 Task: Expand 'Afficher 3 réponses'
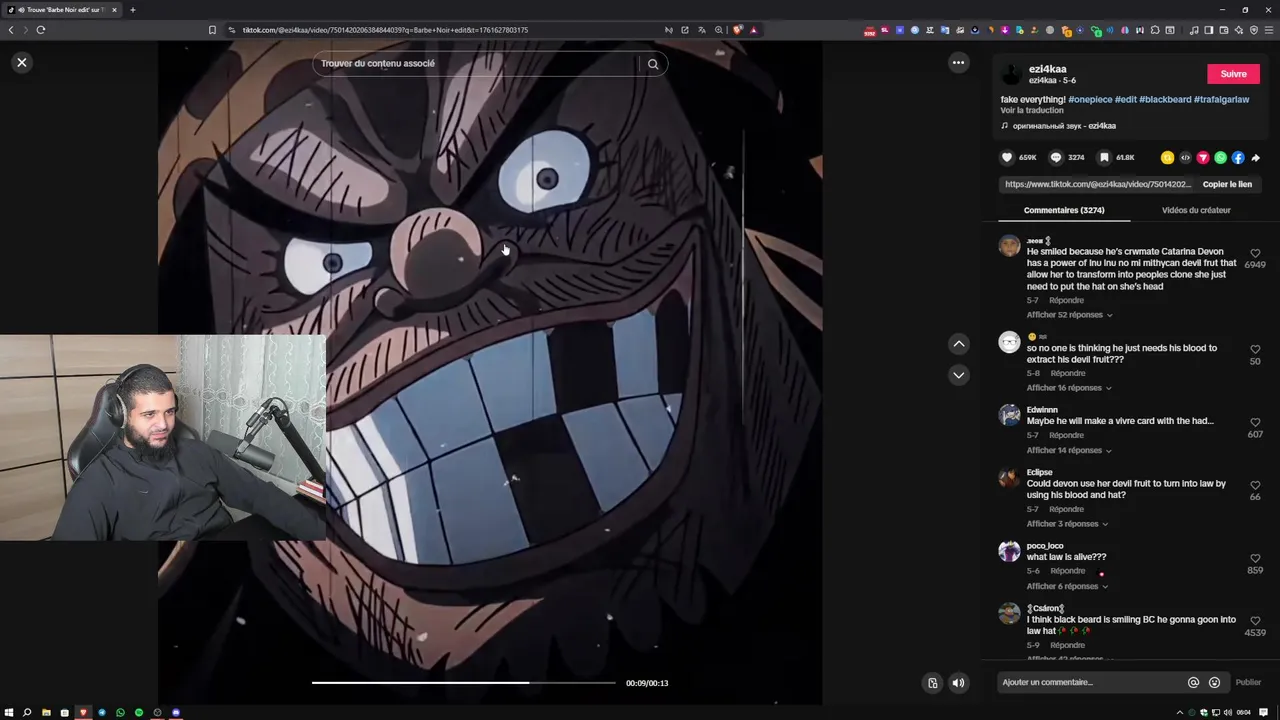[1067, 524]
